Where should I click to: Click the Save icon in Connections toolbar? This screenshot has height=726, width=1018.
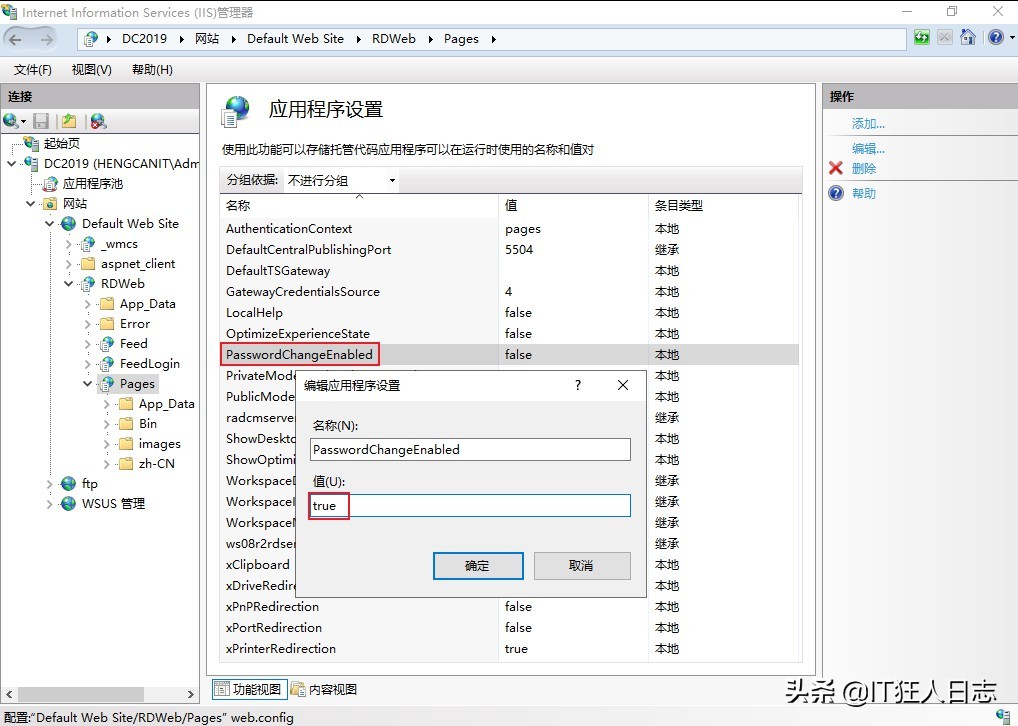(x=42, y=121)
